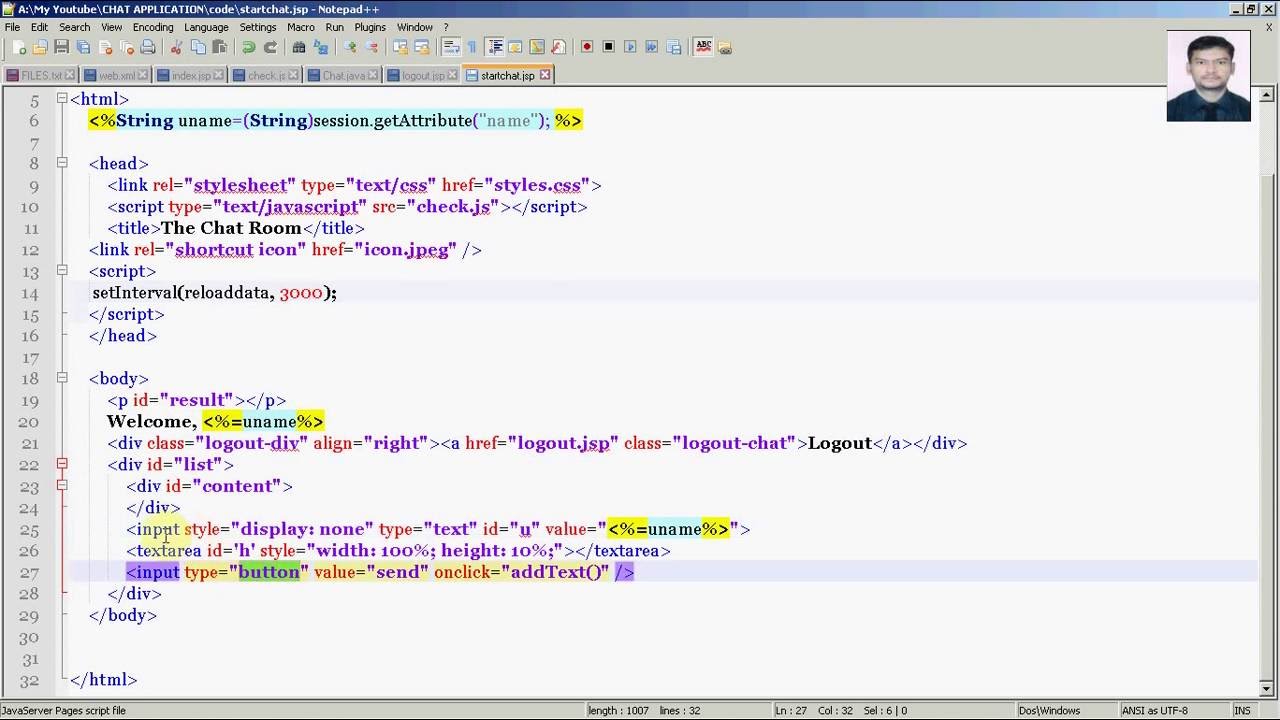
Task: Run the ABC spell check toolbar icon
Action: (x=703, y=47)
